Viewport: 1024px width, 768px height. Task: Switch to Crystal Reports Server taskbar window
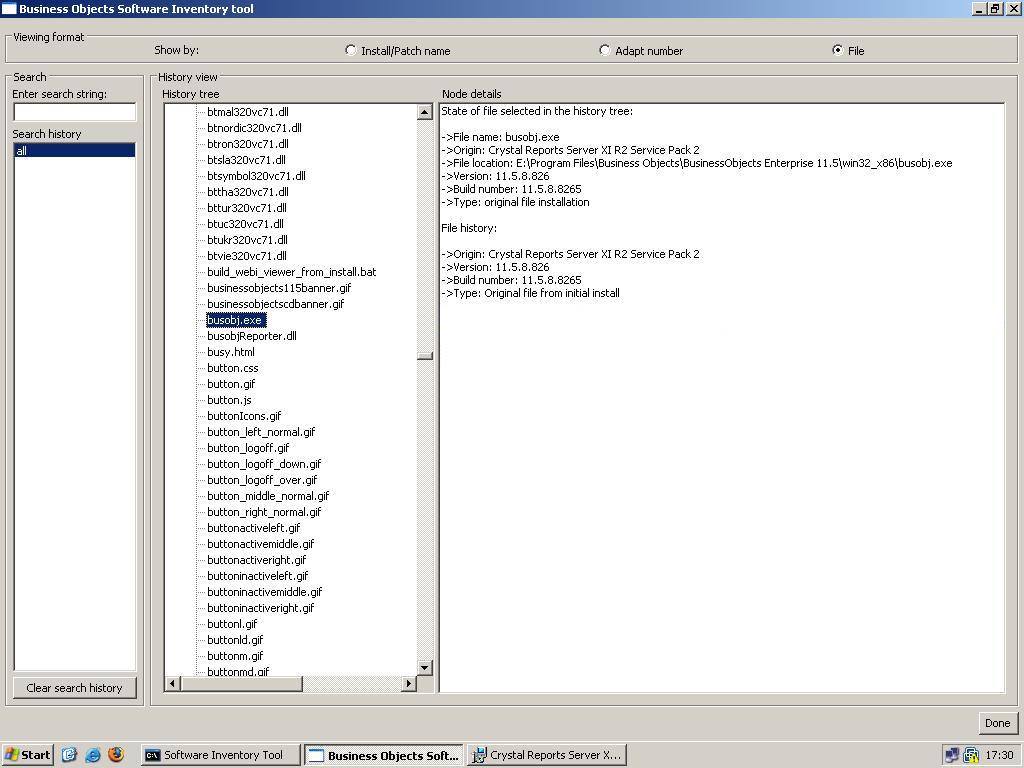(x=547, y=755)
